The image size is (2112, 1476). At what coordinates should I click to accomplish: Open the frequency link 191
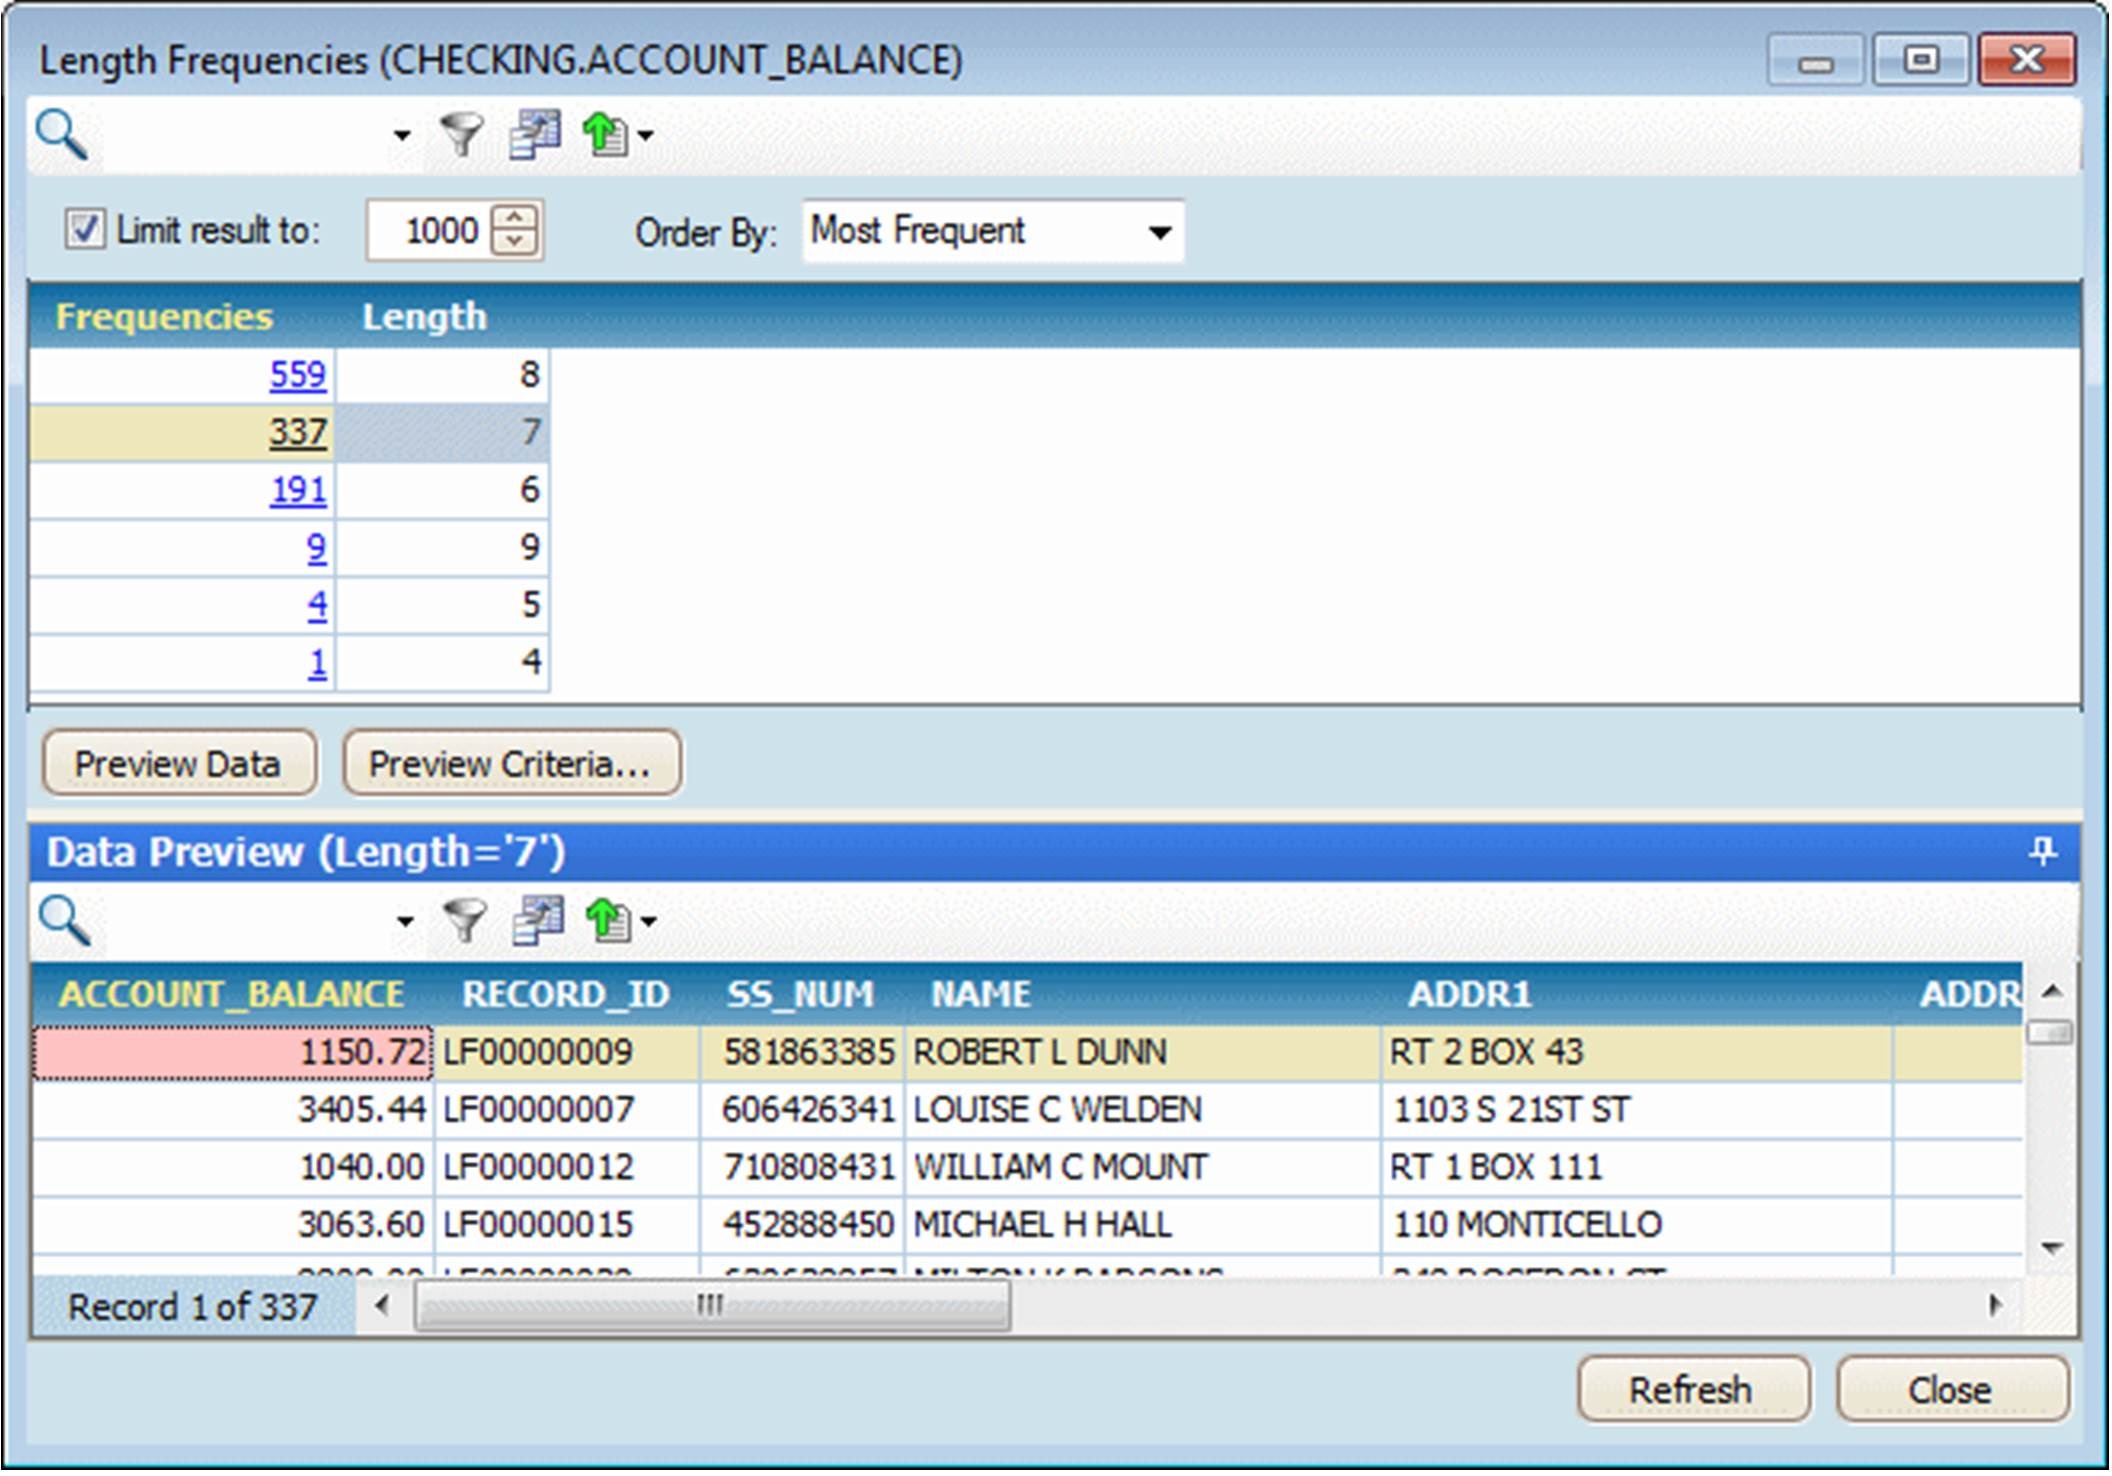(x=298, y=490)
